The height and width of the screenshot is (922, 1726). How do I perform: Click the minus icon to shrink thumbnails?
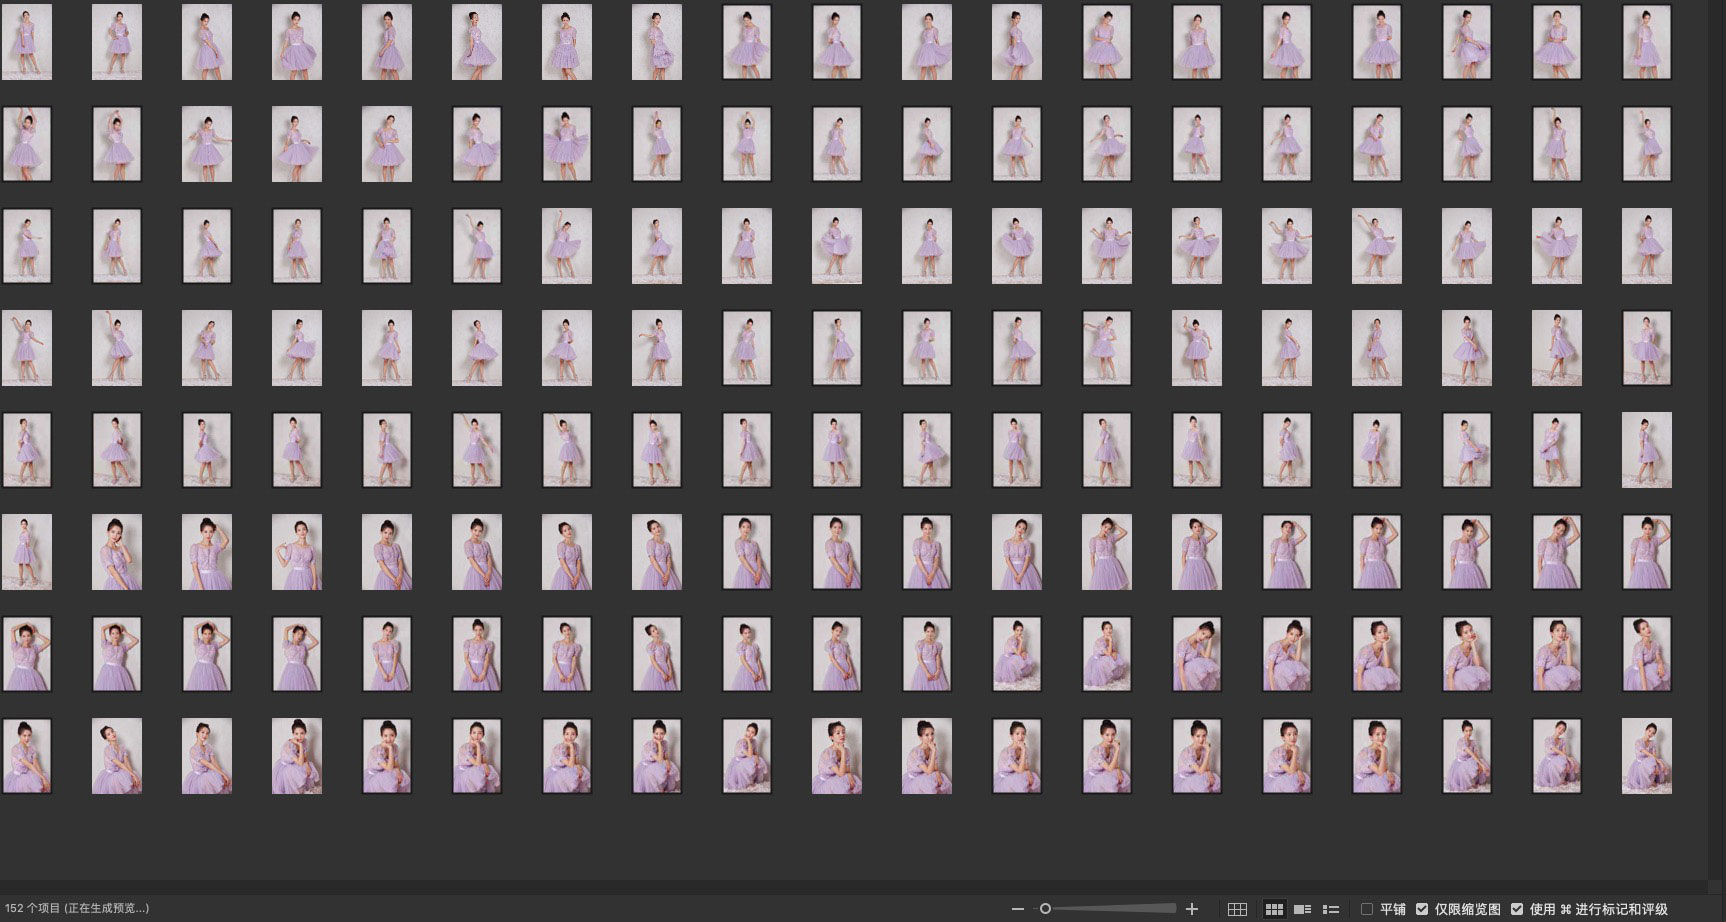point(1017,909)
